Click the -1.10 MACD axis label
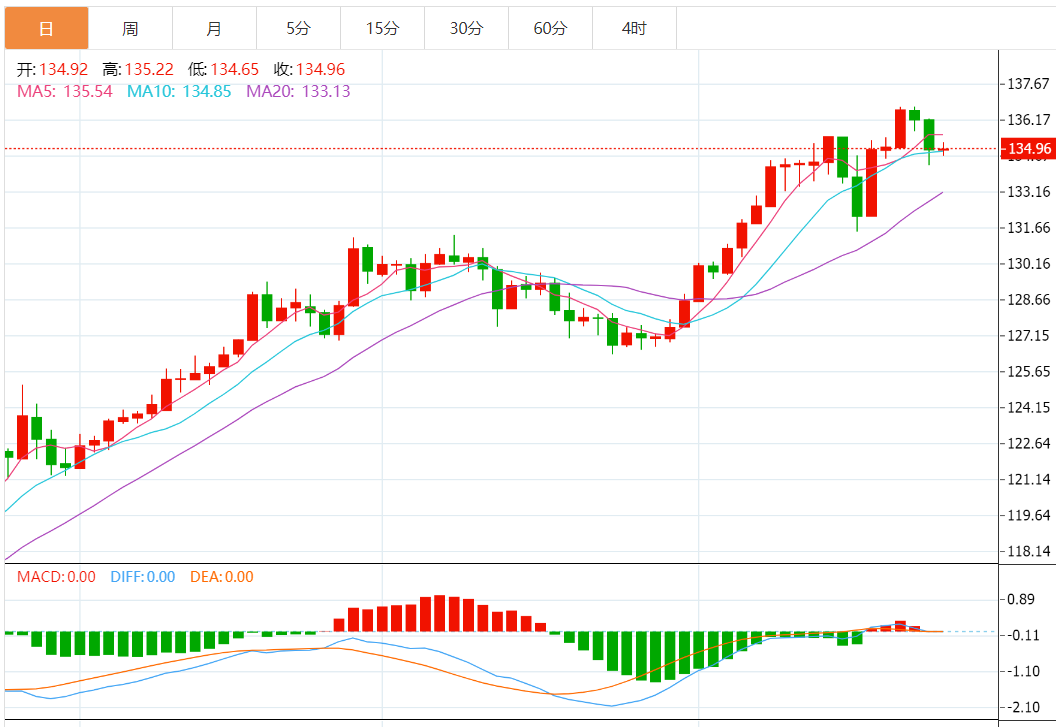This screenshot has width=1056, height=727. 1023,671
